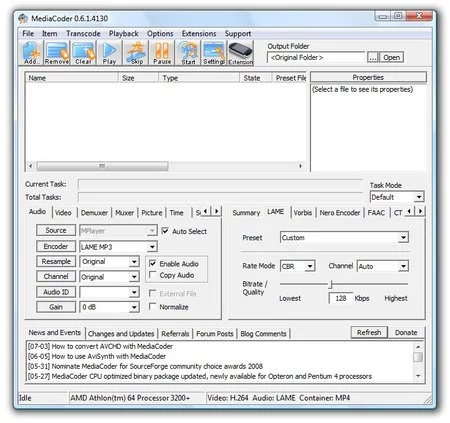Open the audio Channel Original dropdown
The height and width of the screenshot is (423, 450).
[x=134, y=277]
